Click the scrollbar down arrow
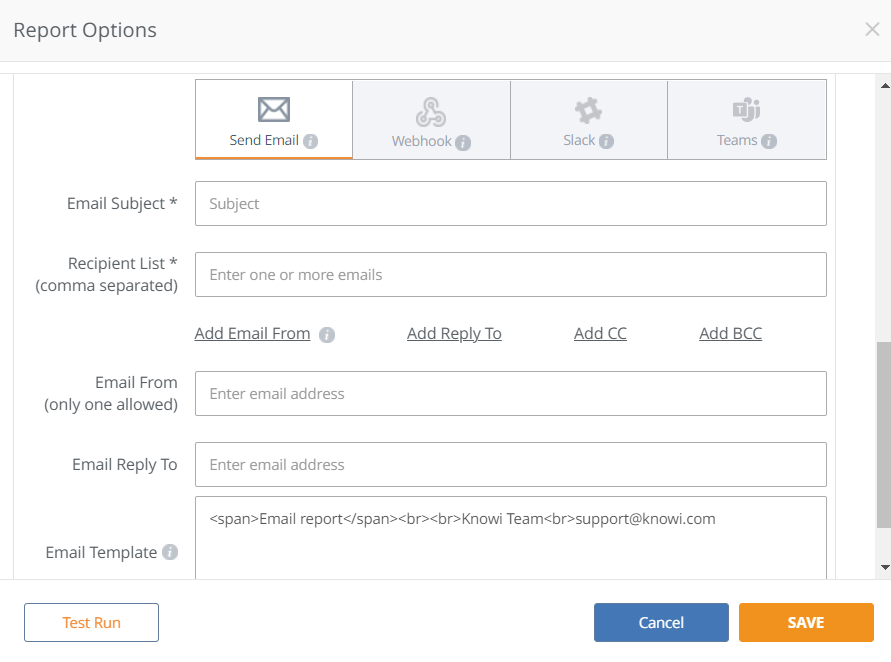Screen dimensions: 891x662 [x=885, y=567]
